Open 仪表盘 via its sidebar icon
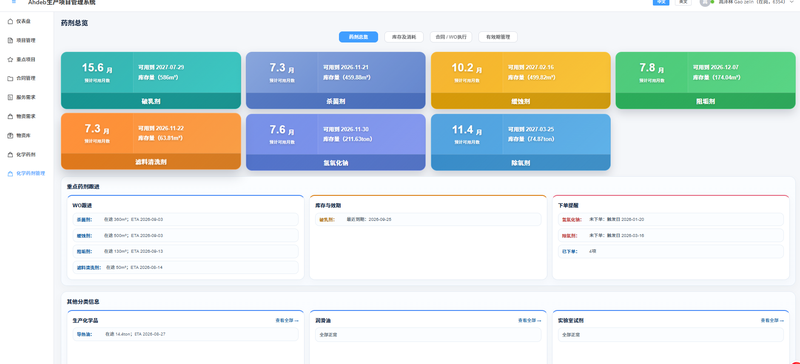 pos(11,21)
